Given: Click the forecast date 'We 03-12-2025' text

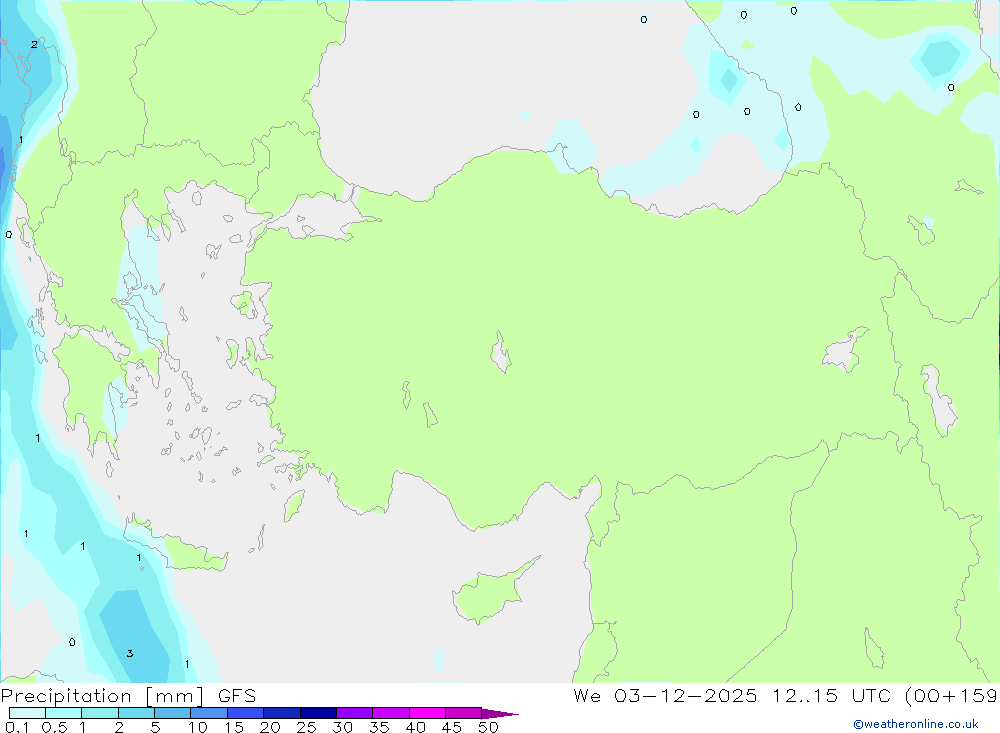Looking at the screenshot, I should click(665, 696).
